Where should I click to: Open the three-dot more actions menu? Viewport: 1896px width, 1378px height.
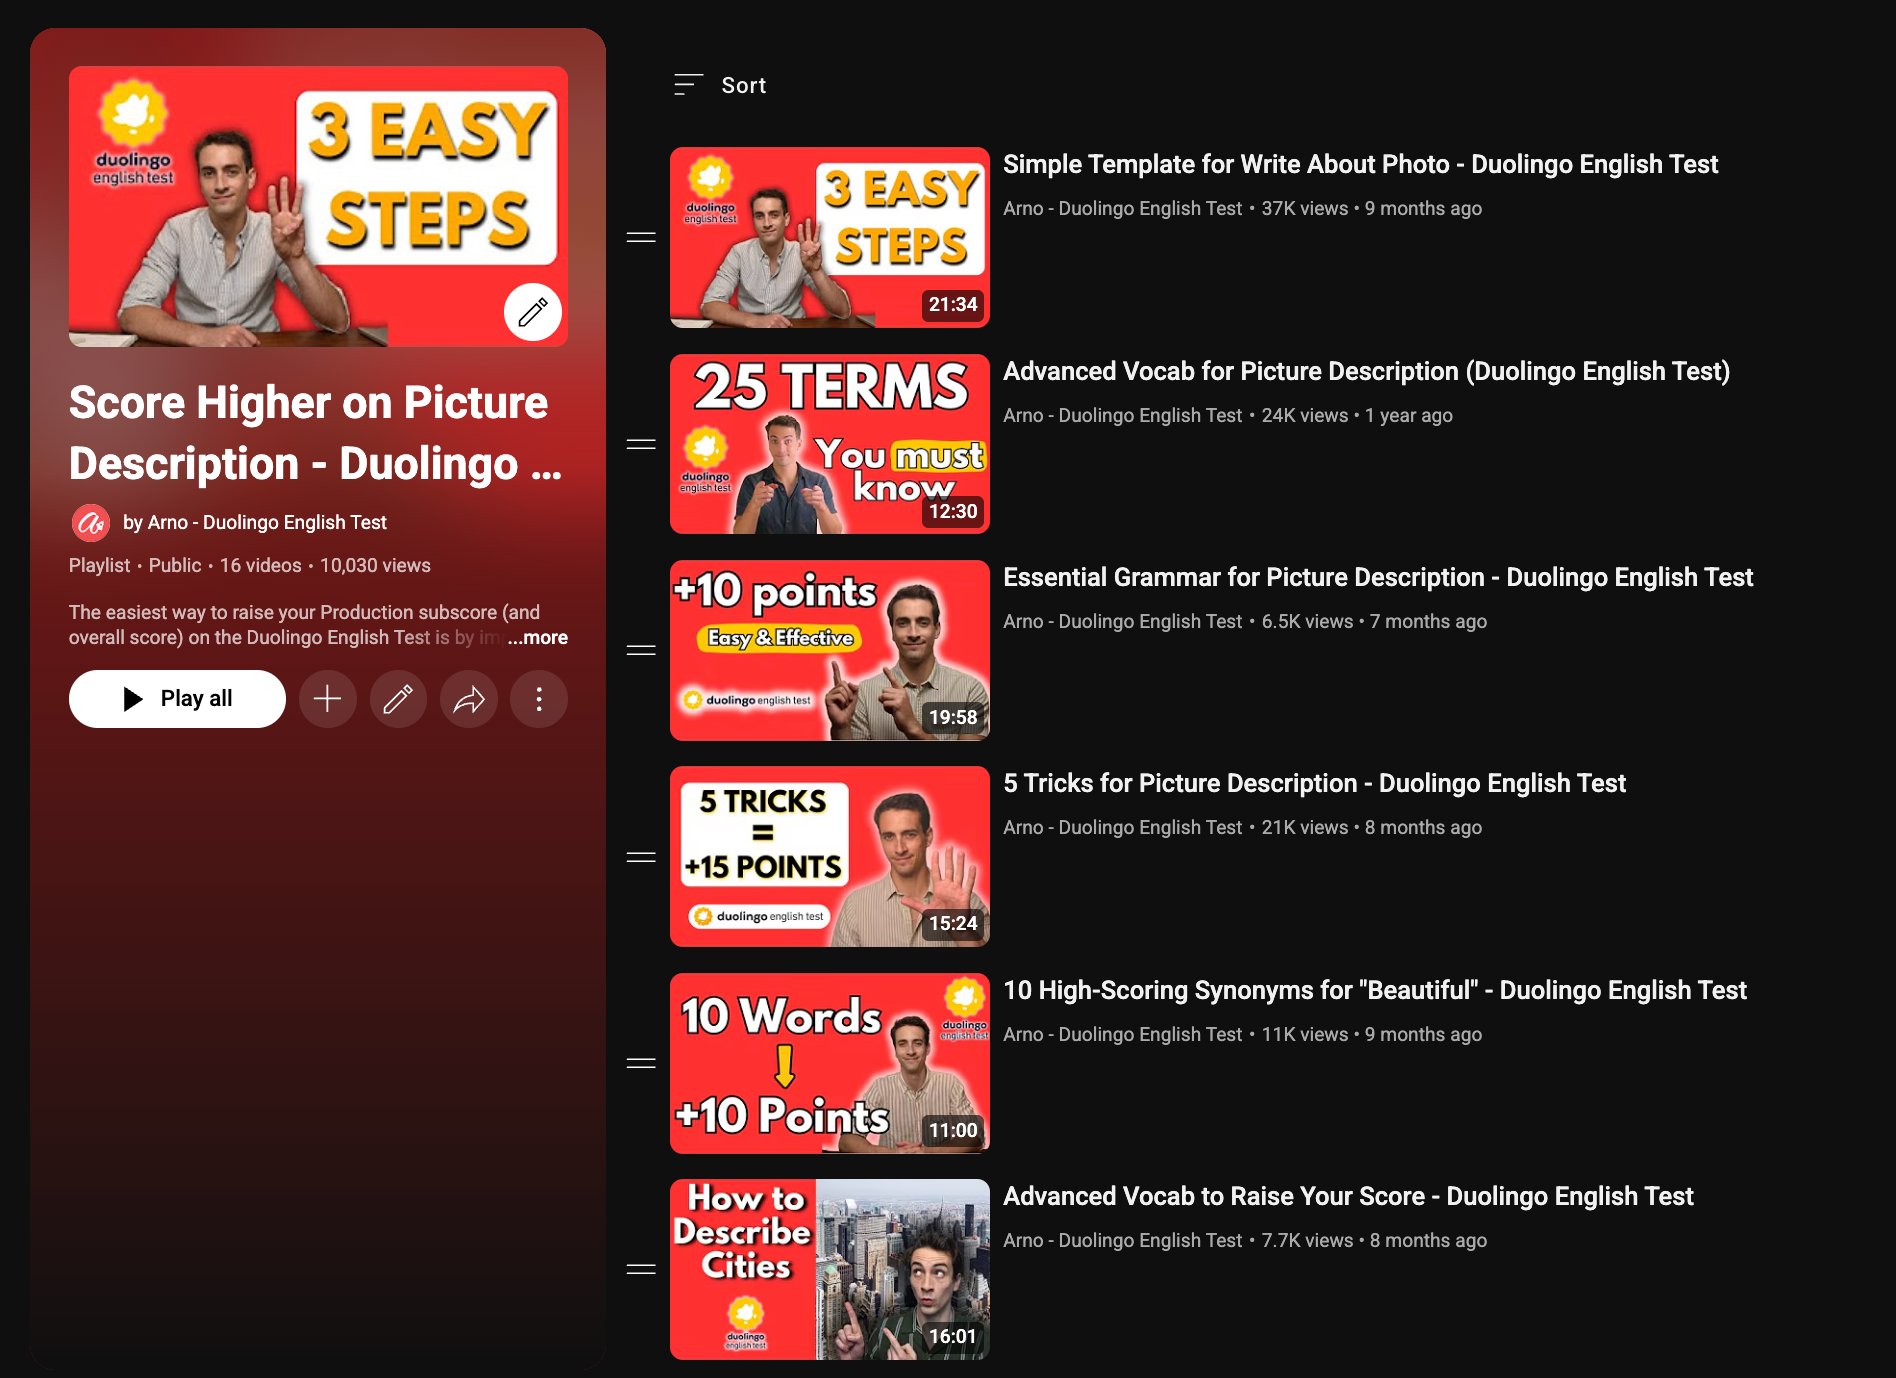coord(539,699)
